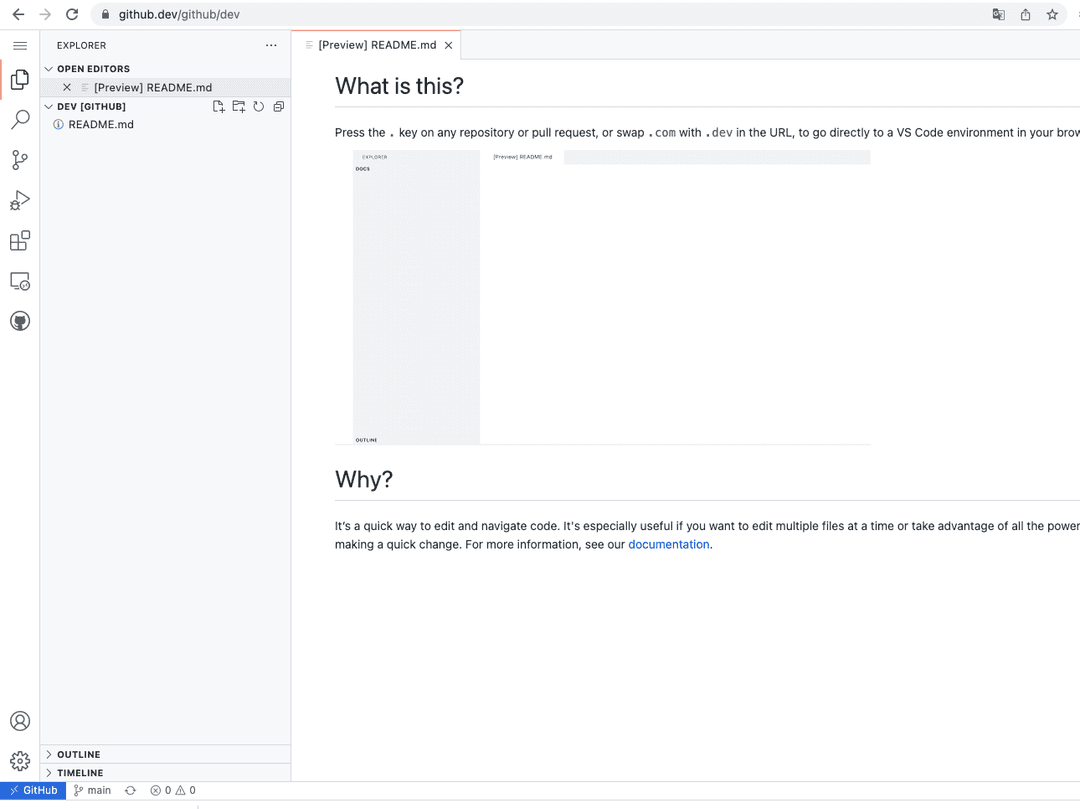
Task: Refresh the Explorer file list
Action: click(258, 106)
